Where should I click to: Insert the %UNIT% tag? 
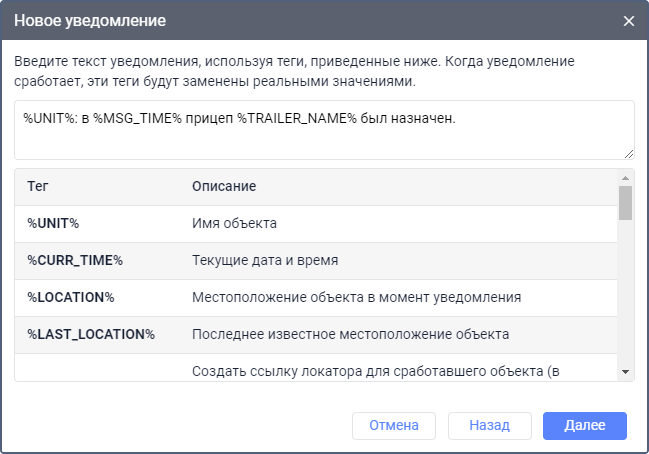pyautogui.click(x=53, y=223)
